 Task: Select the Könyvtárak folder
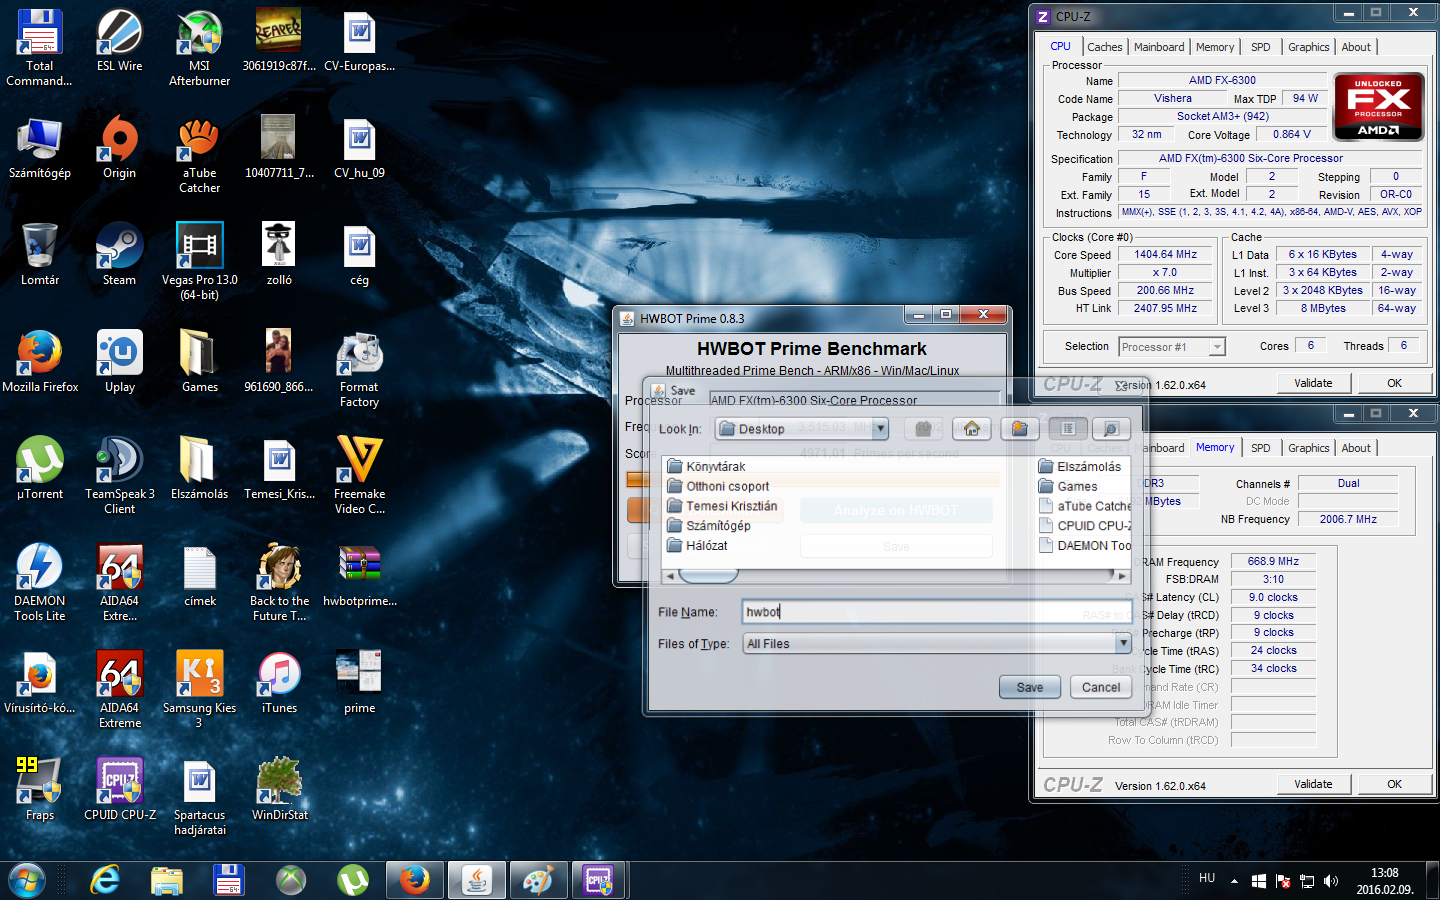[x=706, y=466]
